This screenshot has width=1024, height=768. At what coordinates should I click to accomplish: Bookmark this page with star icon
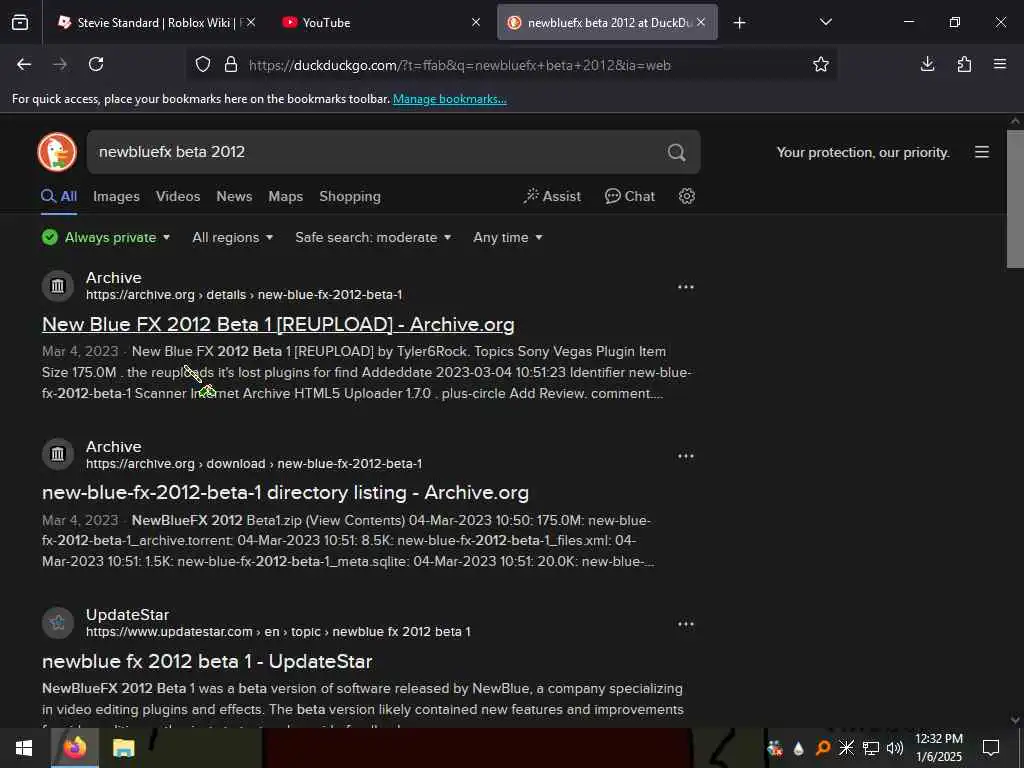pos(821,64)
